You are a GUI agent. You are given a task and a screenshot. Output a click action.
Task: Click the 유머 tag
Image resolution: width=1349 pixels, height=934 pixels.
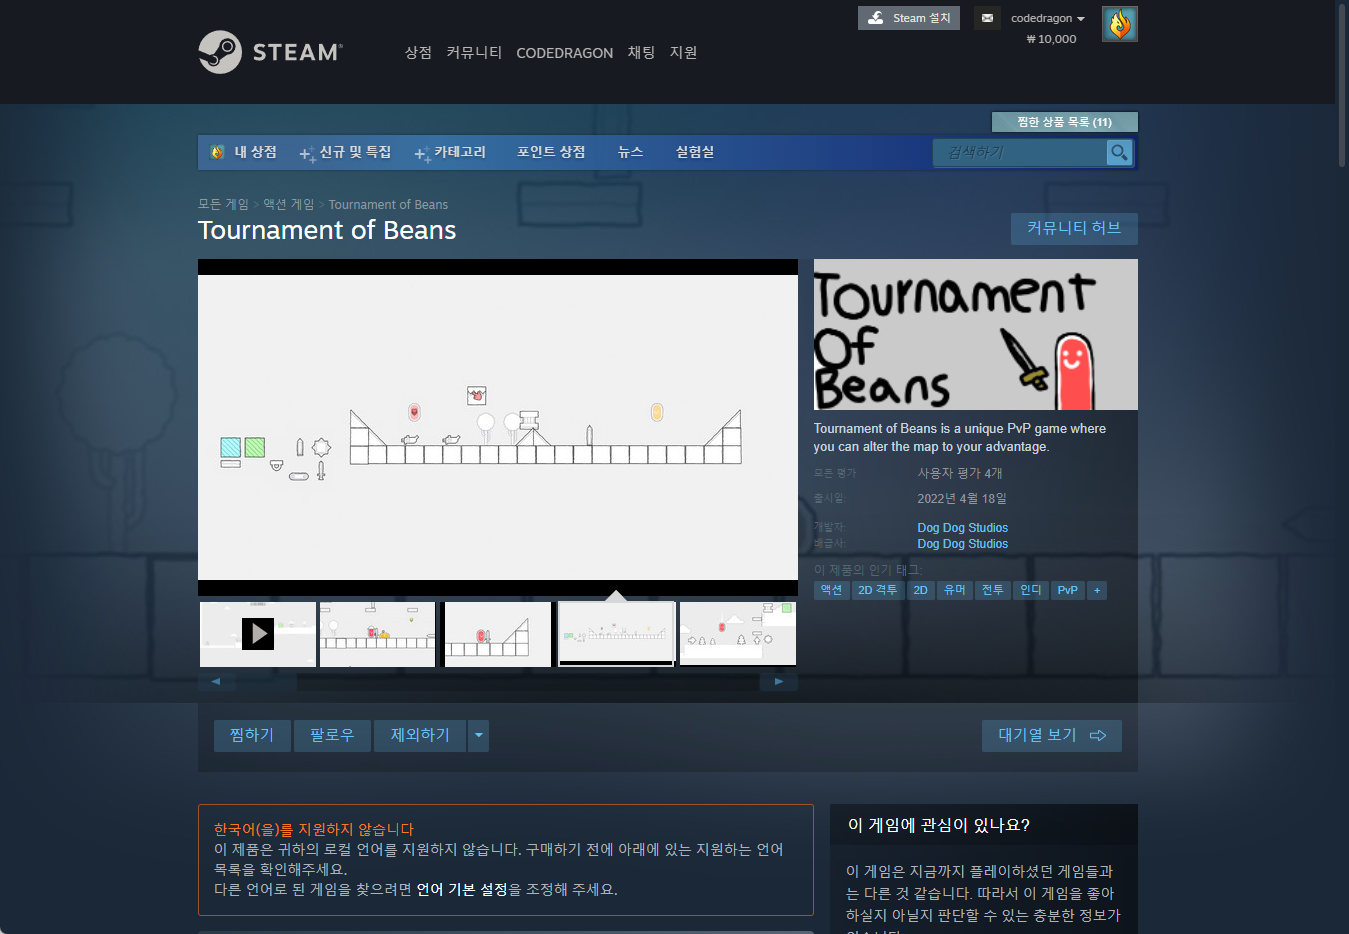click(x=955, y=590)
